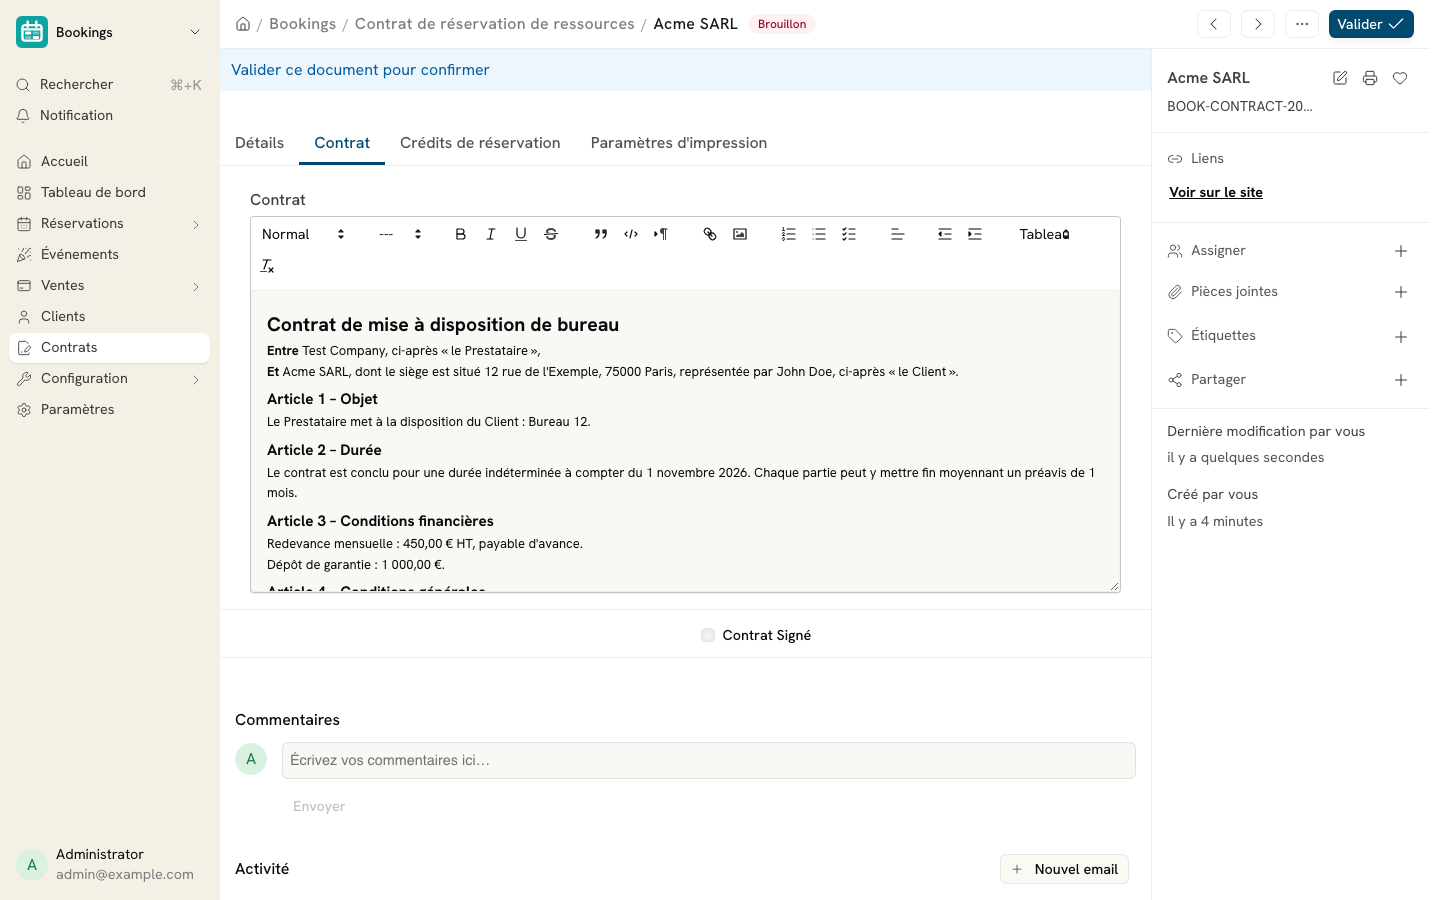This screenshot has width=1440, height=900.
Task: Create a bulleted list
Action: click(819, 234)
